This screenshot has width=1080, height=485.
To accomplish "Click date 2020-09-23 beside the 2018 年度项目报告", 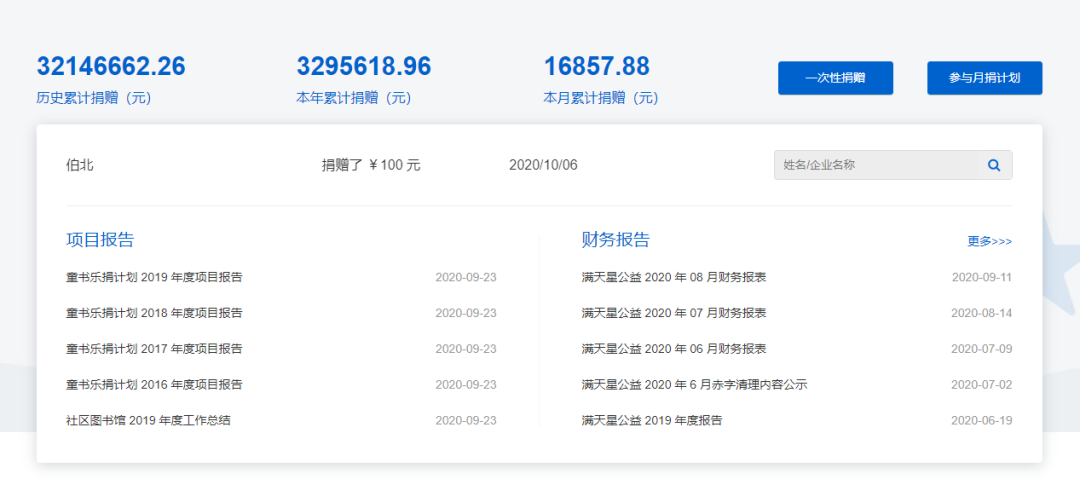I will coord(466,313).
